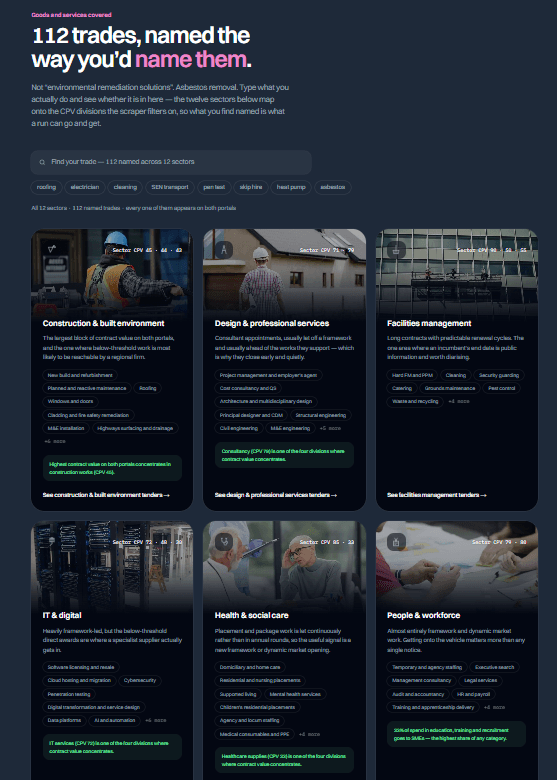Click the 'New build and refurbishment' tag
The width and height of the screenshot is (557, 780).
(x=80, y=375)
